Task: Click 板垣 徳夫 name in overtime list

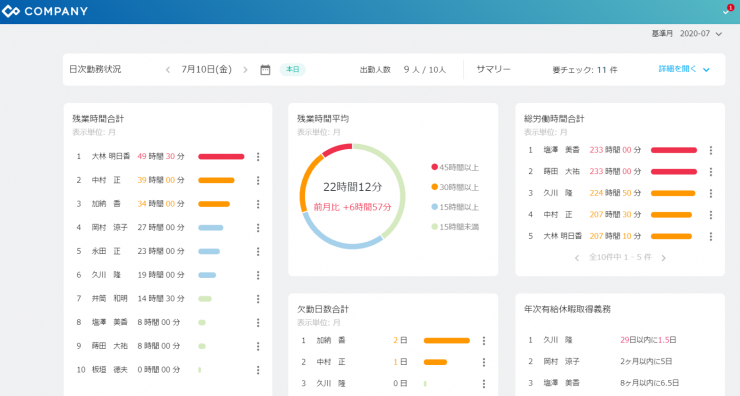Action: click(109, 370)
